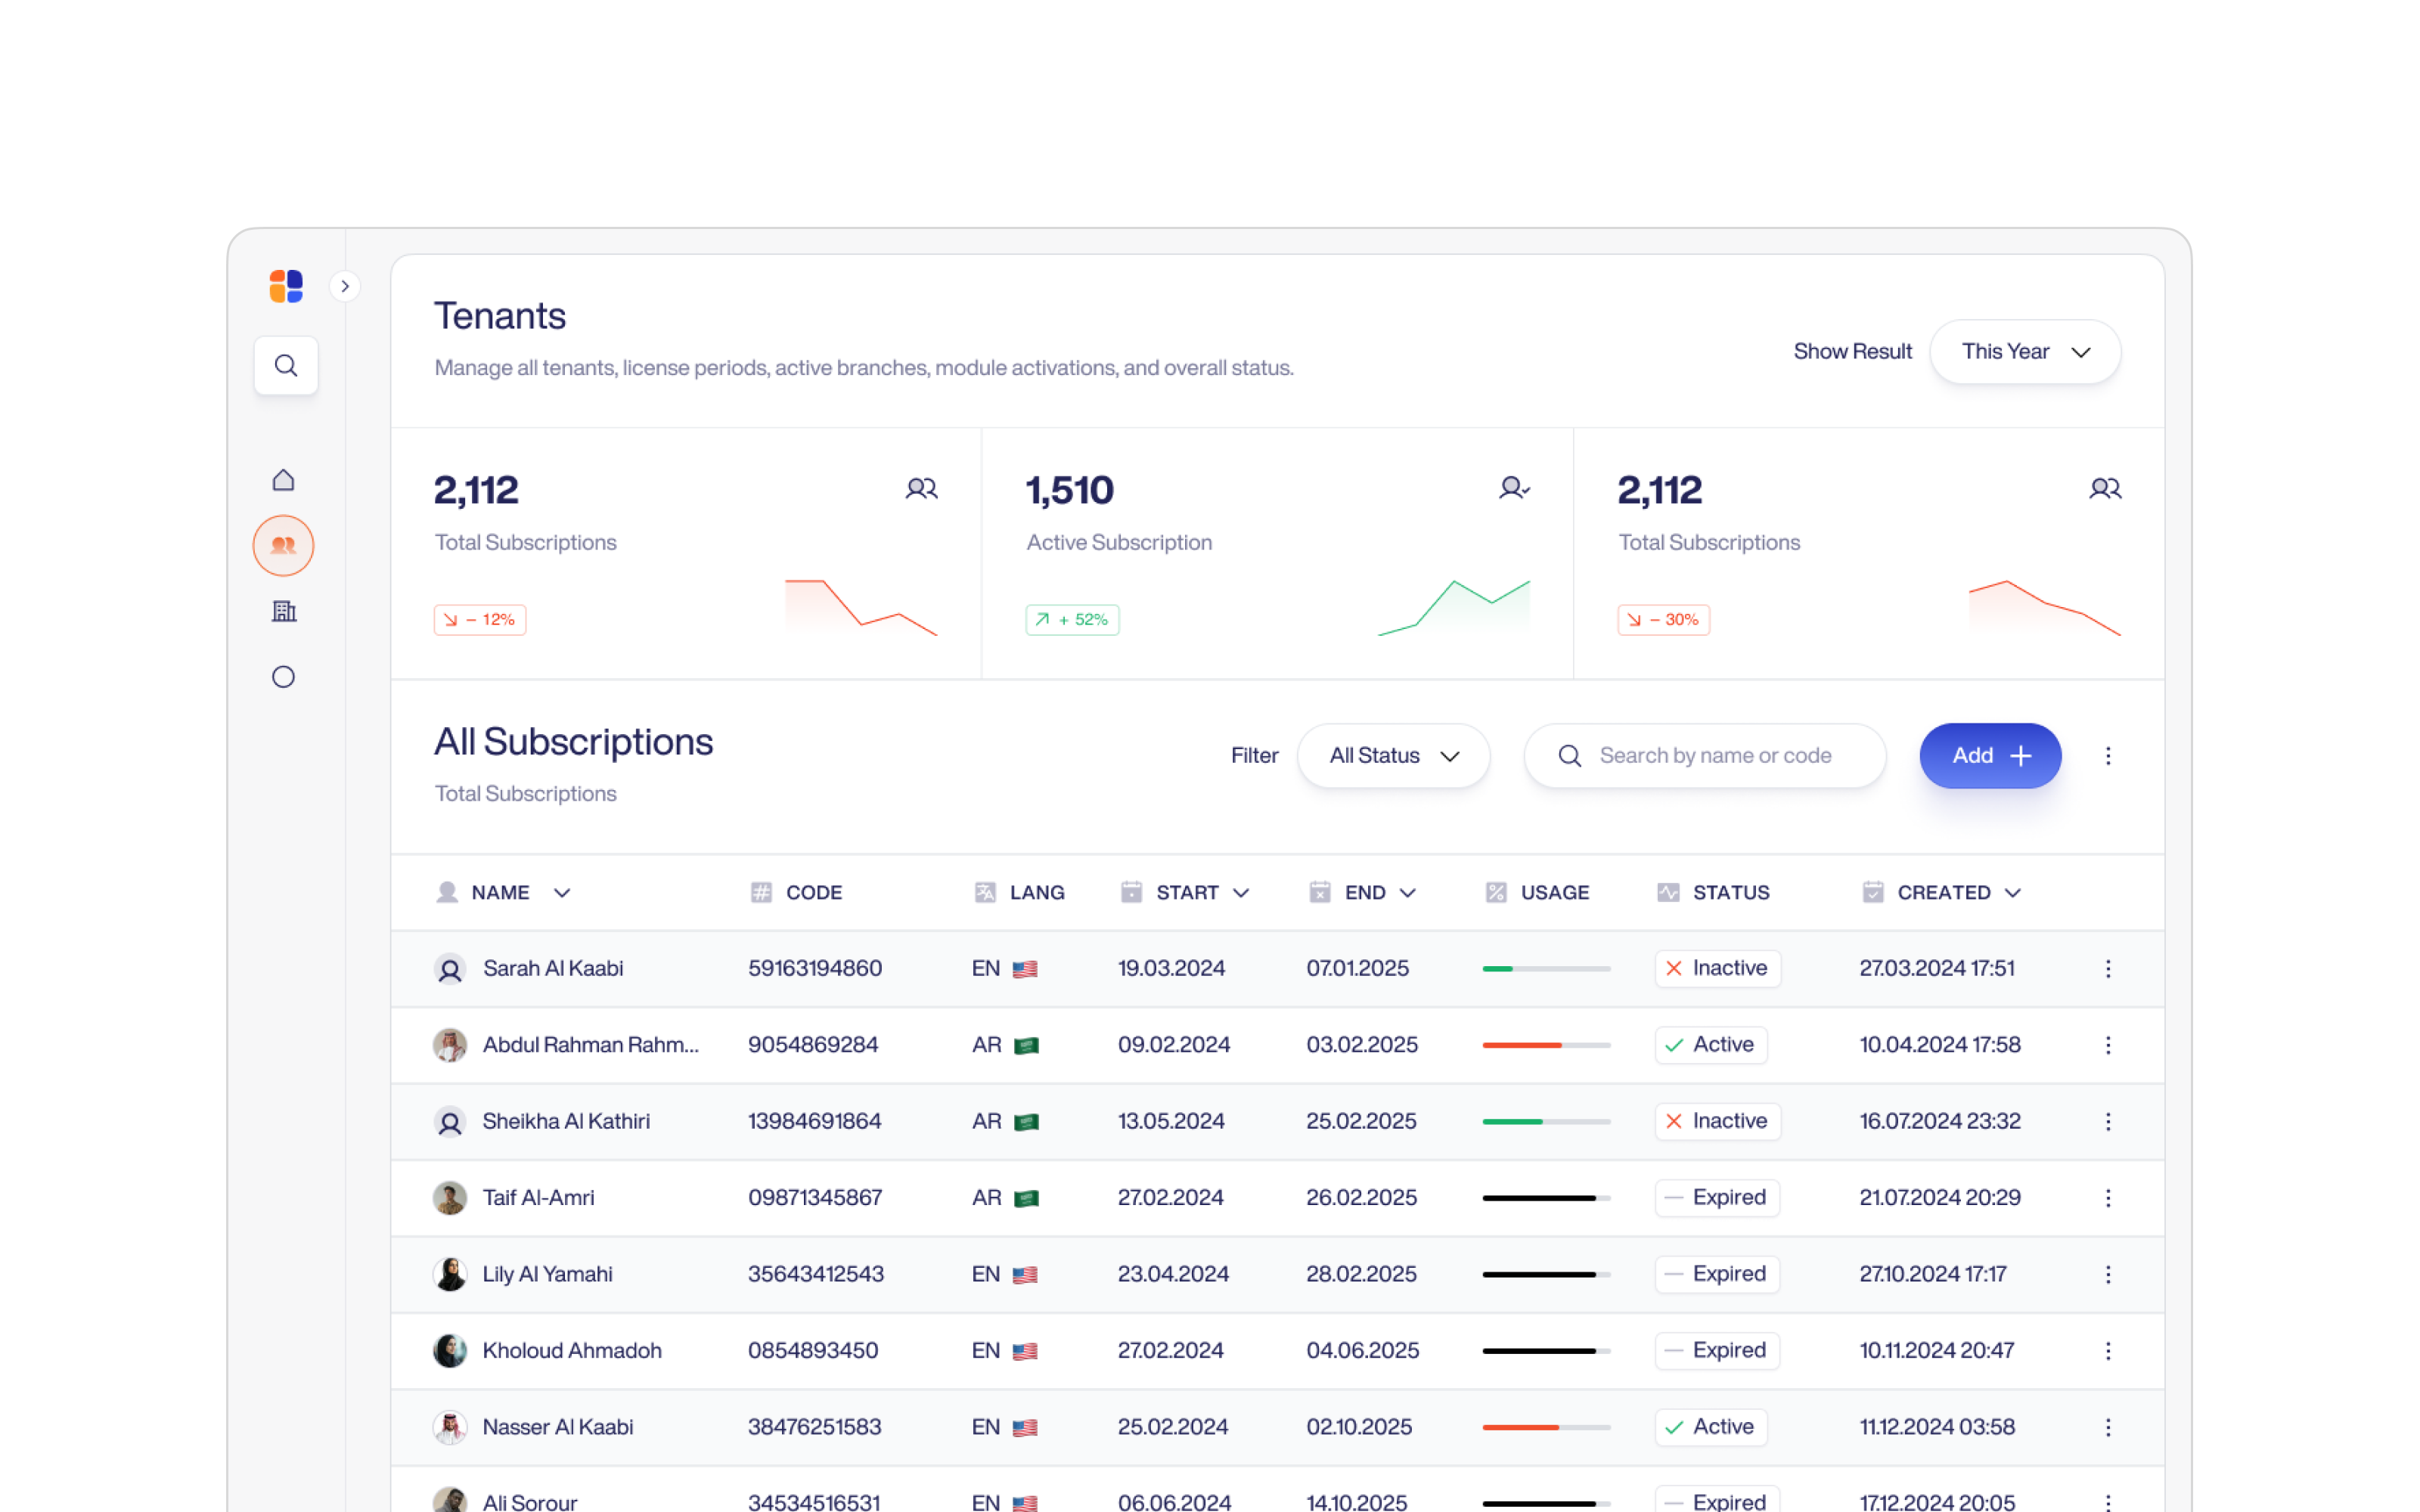The width and height of the screenshot is (2420, 1512).
Task: Click the + 52% trend badge
Action: coord(1072,620)
